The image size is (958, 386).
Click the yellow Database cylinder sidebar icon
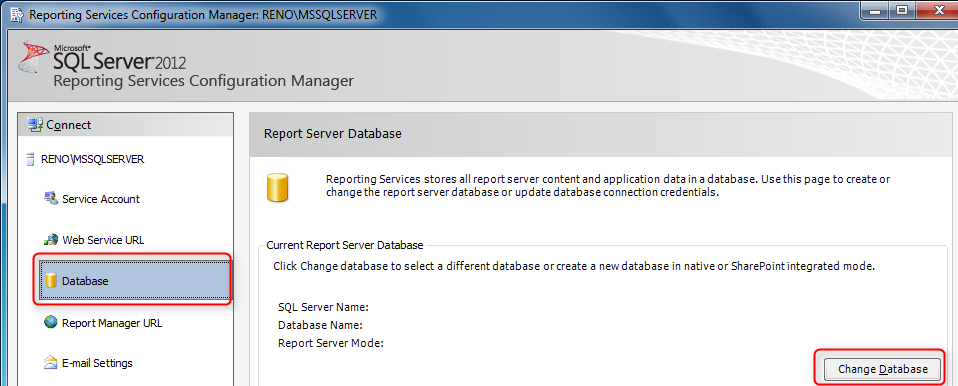51,281
